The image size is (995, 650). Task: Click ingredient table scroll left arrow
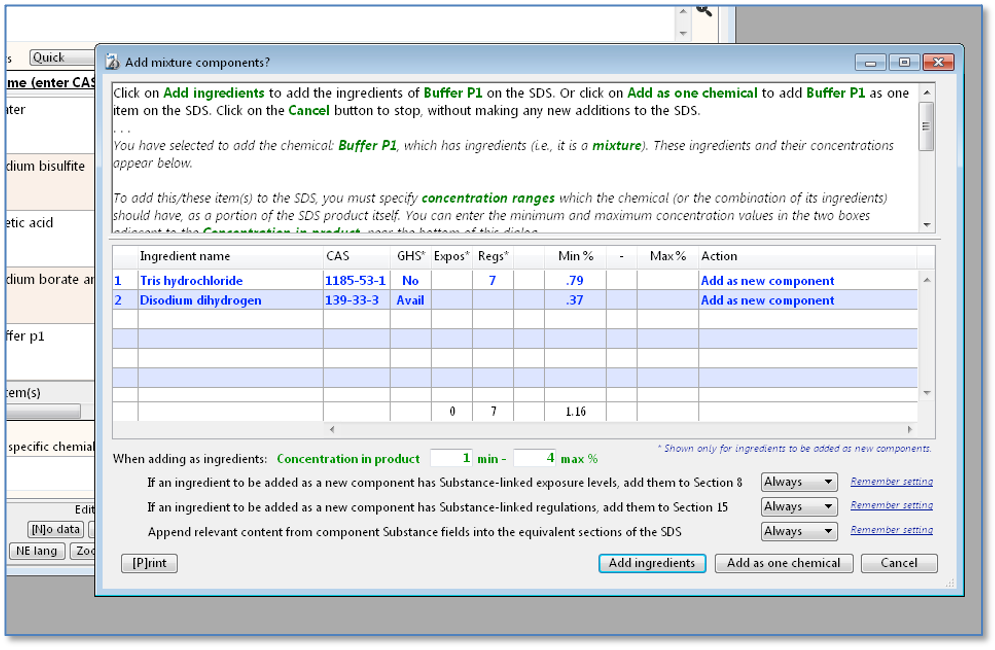point(332,430)
